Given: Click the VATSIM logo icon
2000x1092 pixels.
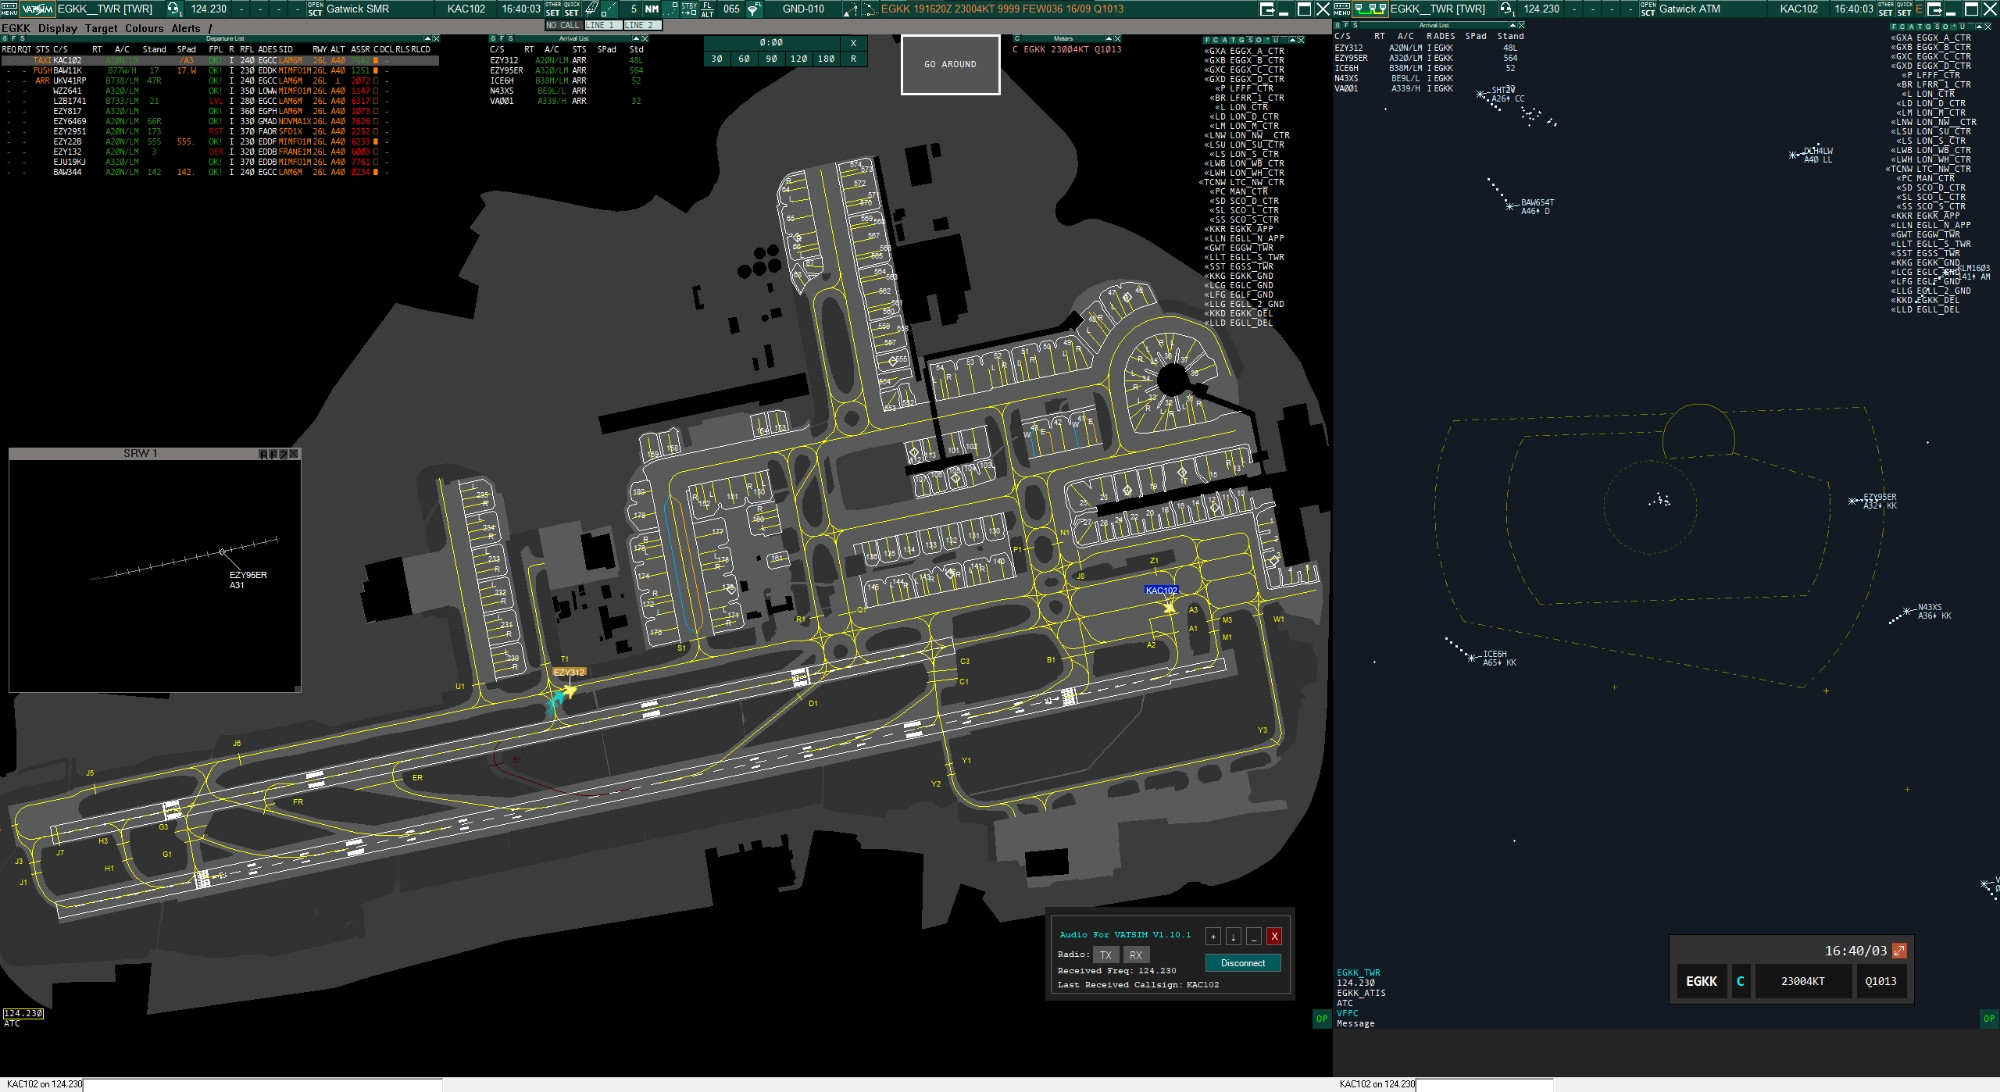Looking at the screenshot, I should 38,8.
